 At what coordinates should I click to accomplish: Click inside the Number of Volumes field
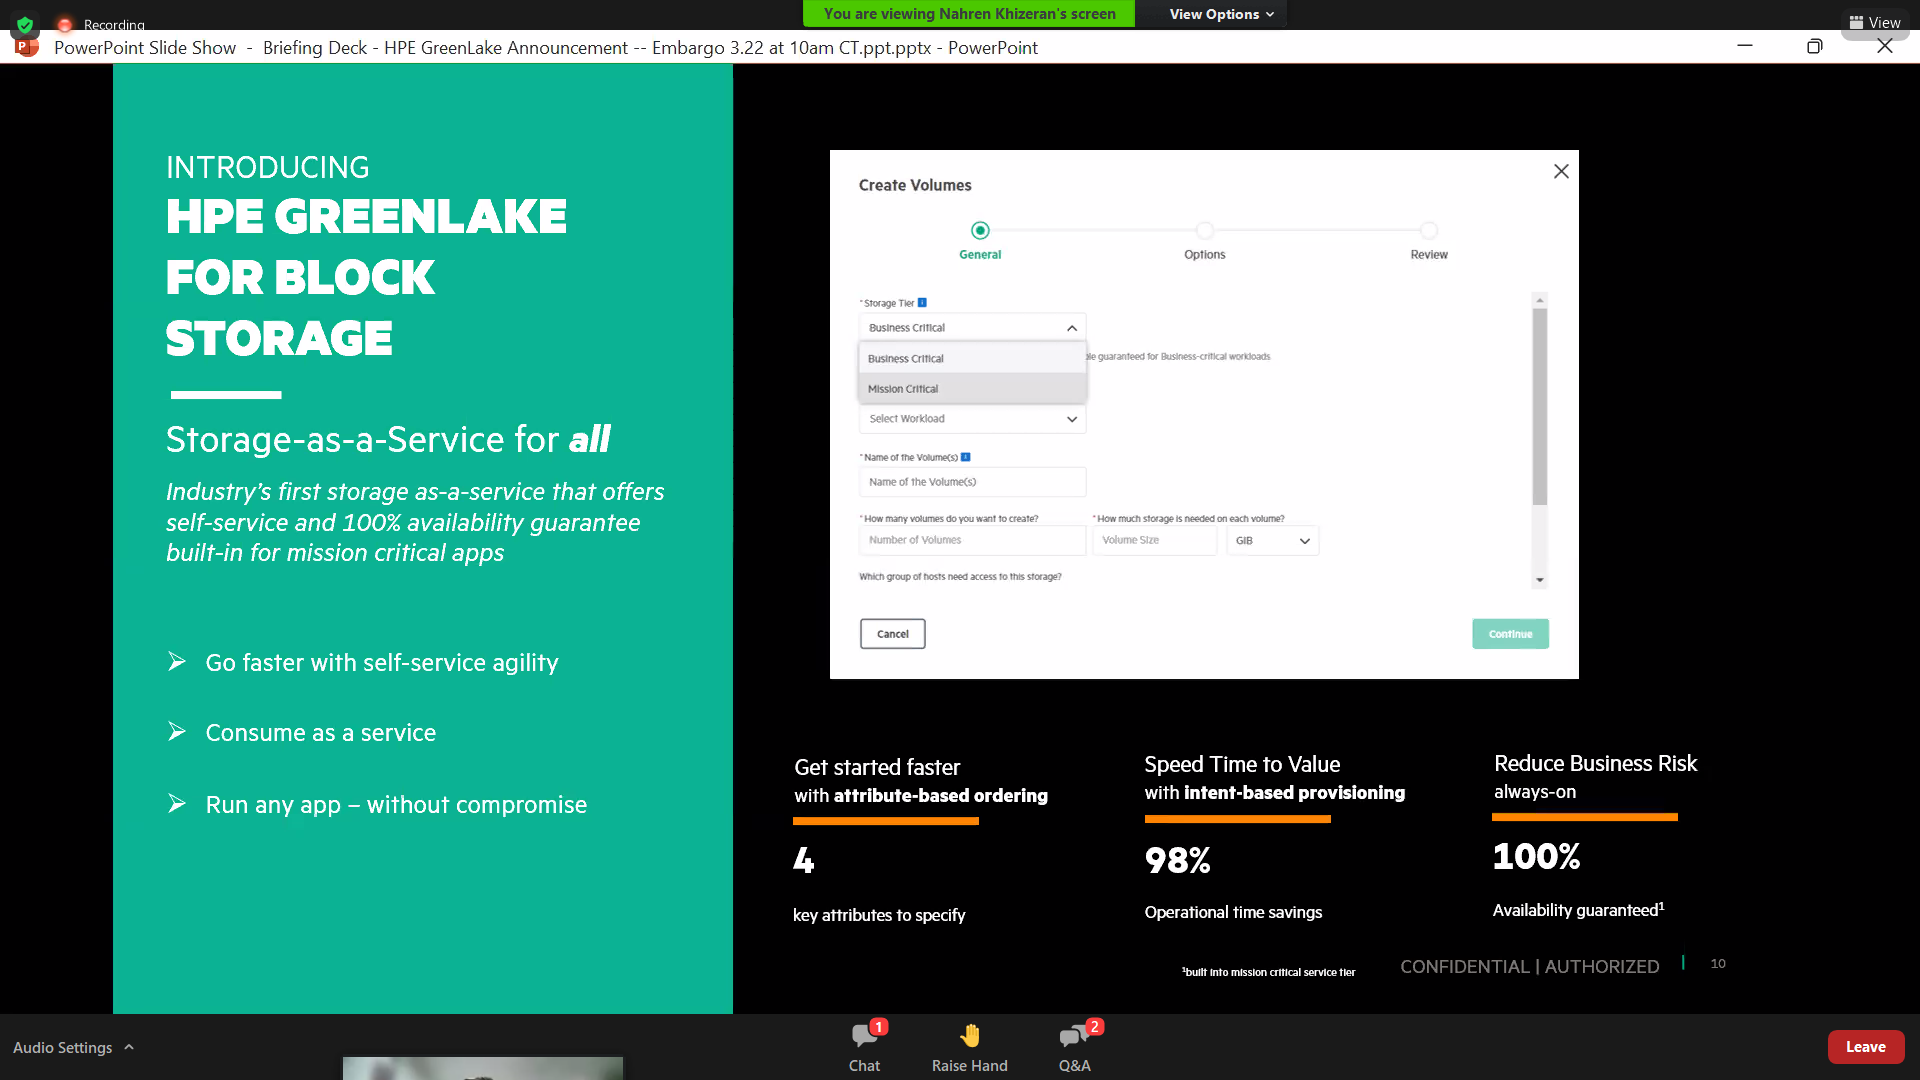971,540
